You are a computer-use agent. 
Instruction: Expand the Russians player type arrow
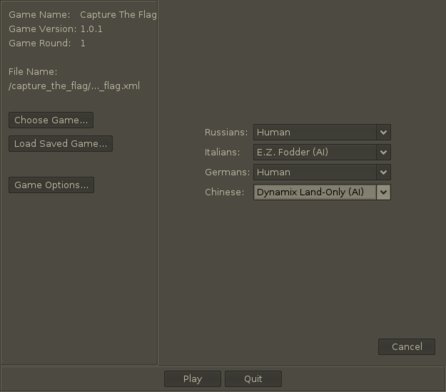click(x=383, y=132)
